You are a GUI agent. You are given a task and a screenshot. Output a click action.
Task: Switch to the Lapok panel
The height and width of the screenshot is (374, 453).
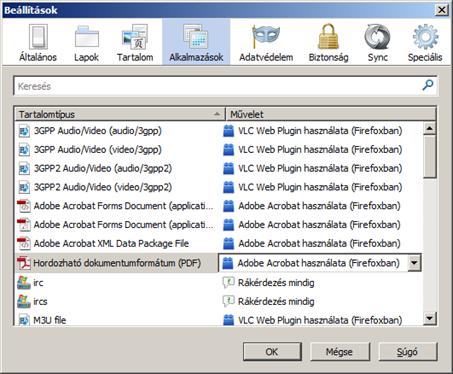click(x=86, y=37)
